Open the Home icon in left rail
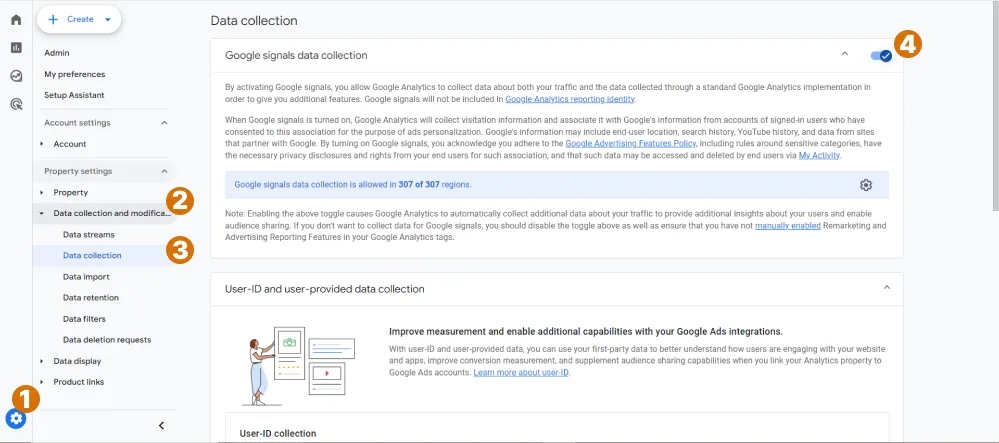The height and width of the screenshot is (443, 999). pyautogui.click(x=17, y=20)
